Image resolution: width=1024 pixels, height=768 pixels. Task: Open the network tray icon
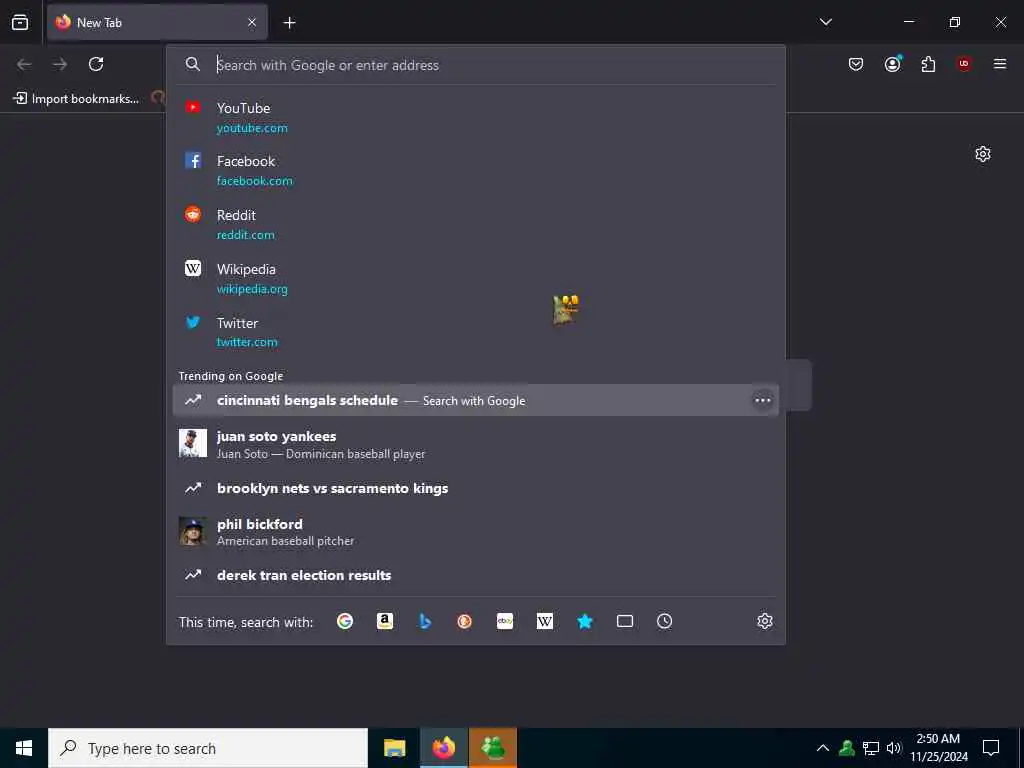click(871, 748)
